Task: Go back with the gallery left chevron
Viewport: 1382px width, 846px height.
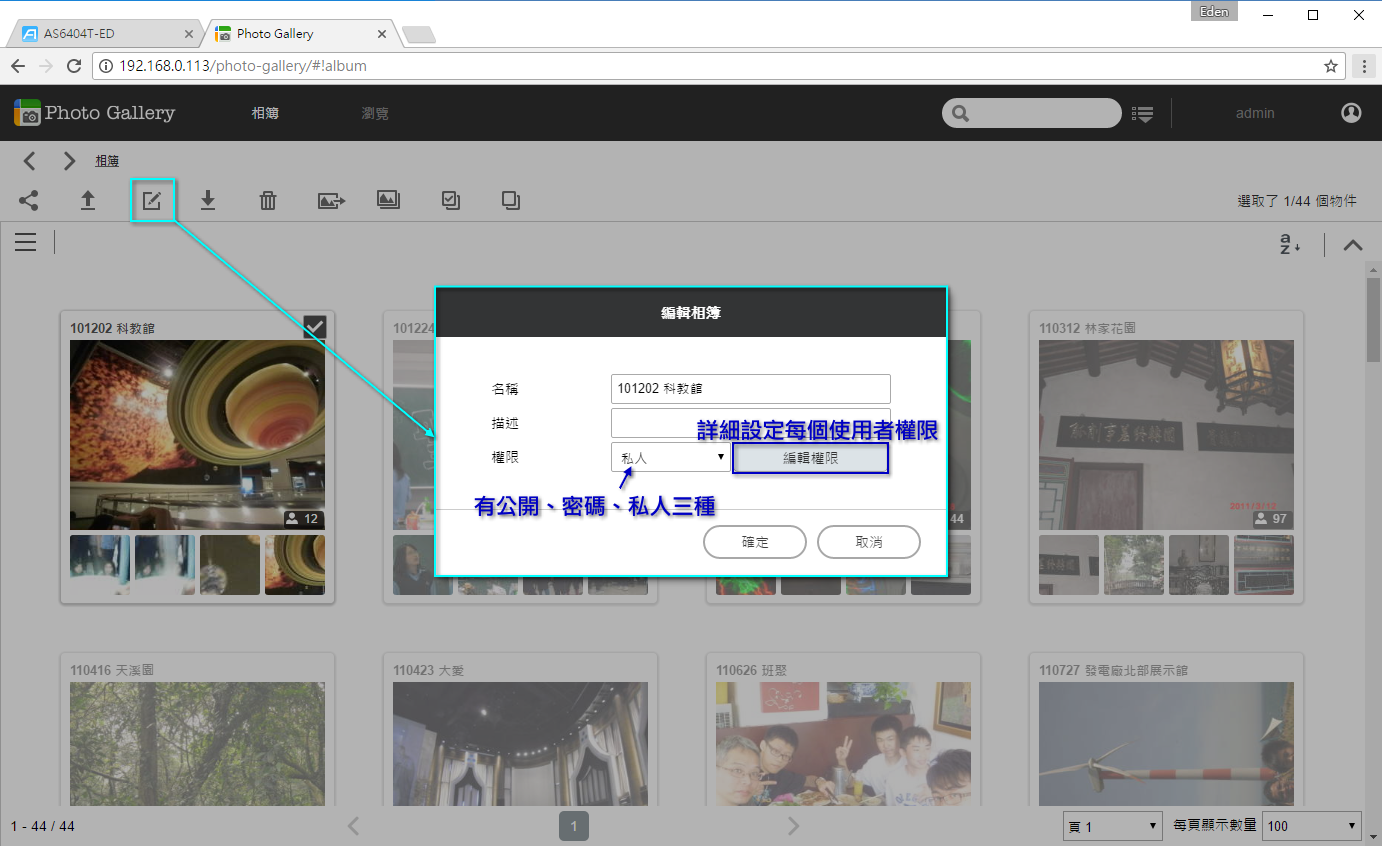Action: (x=30, y=160)
